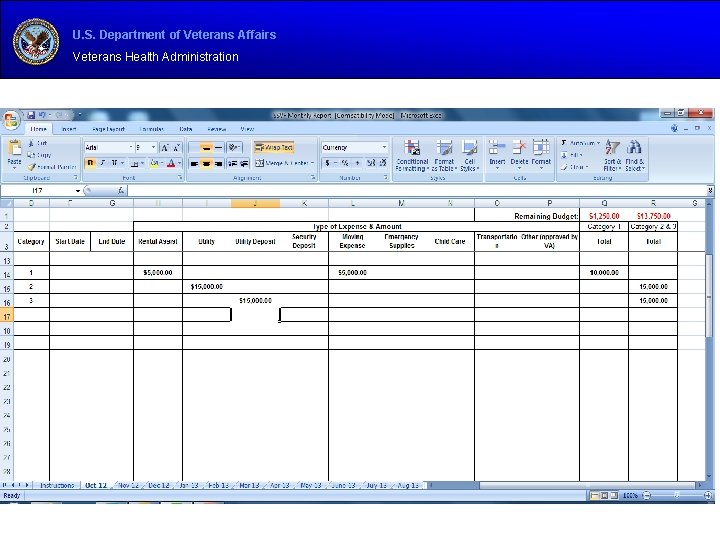Increase decimal places
This screenshot has width=720, height=540.
click(371, 163)
